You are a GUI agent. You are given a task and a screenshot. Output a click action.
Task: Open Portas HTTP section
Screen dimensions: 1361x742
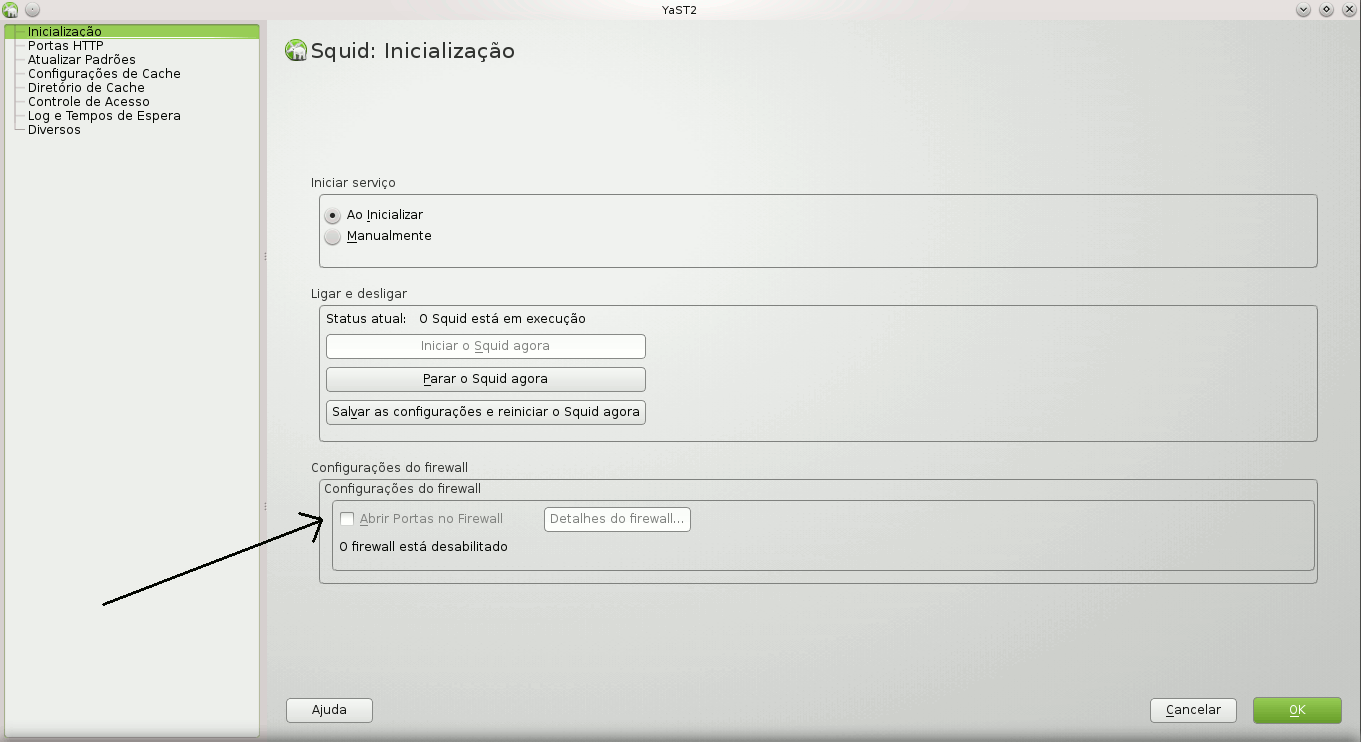[x=65, y=45]
